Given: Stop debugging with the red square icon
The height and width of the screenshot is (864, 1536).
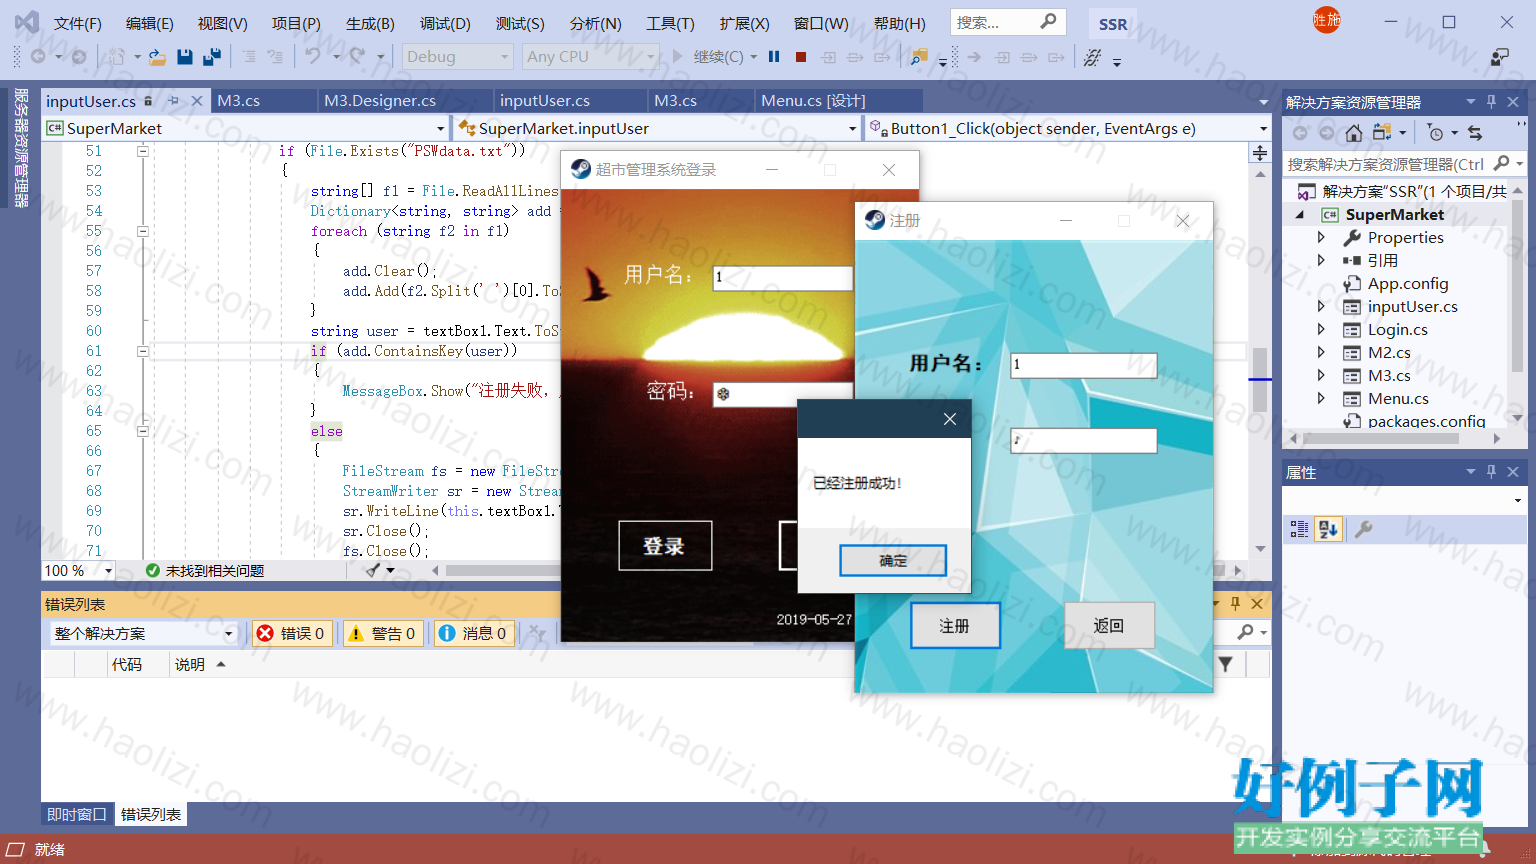Looking at the screenshot, I should click(x=801, y=57).
